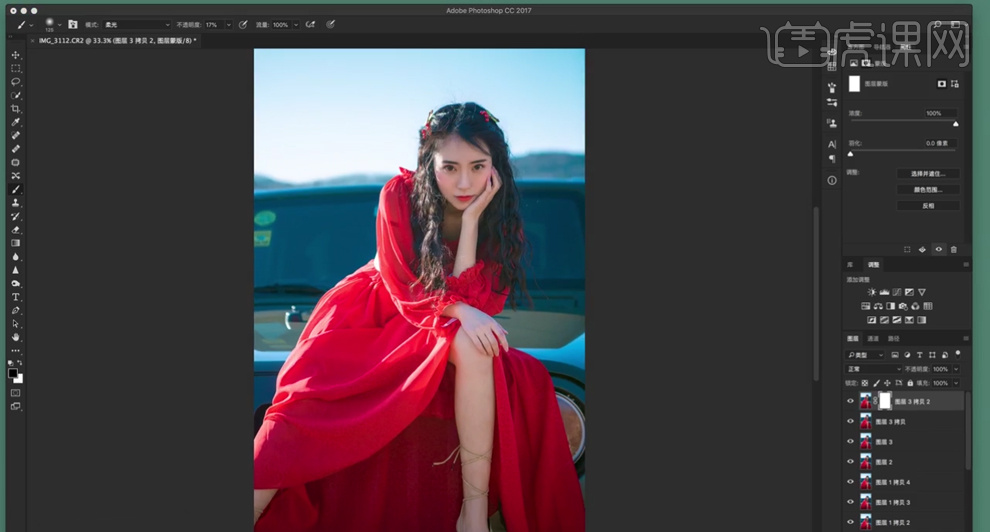
Task: Click the mask density slider handle
Action: [x=955, y=124]
